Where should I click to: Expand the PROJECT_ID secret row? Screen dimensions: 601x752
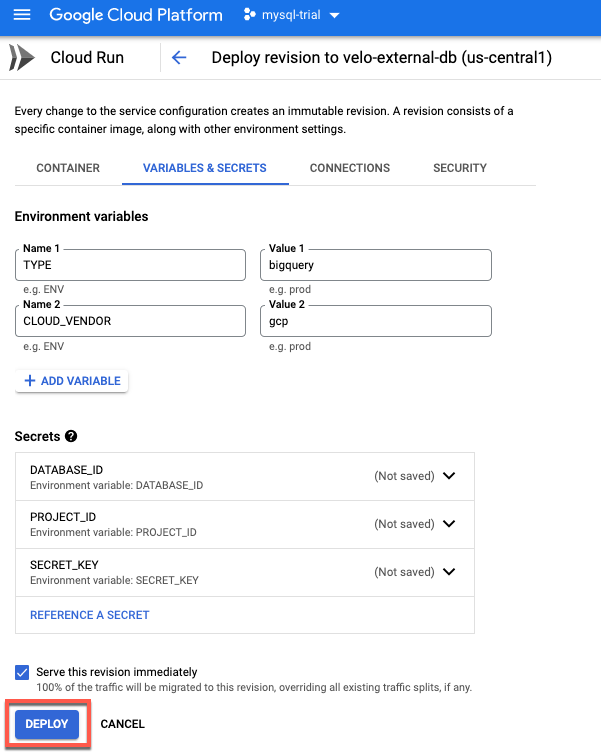(x=449, y=524)
